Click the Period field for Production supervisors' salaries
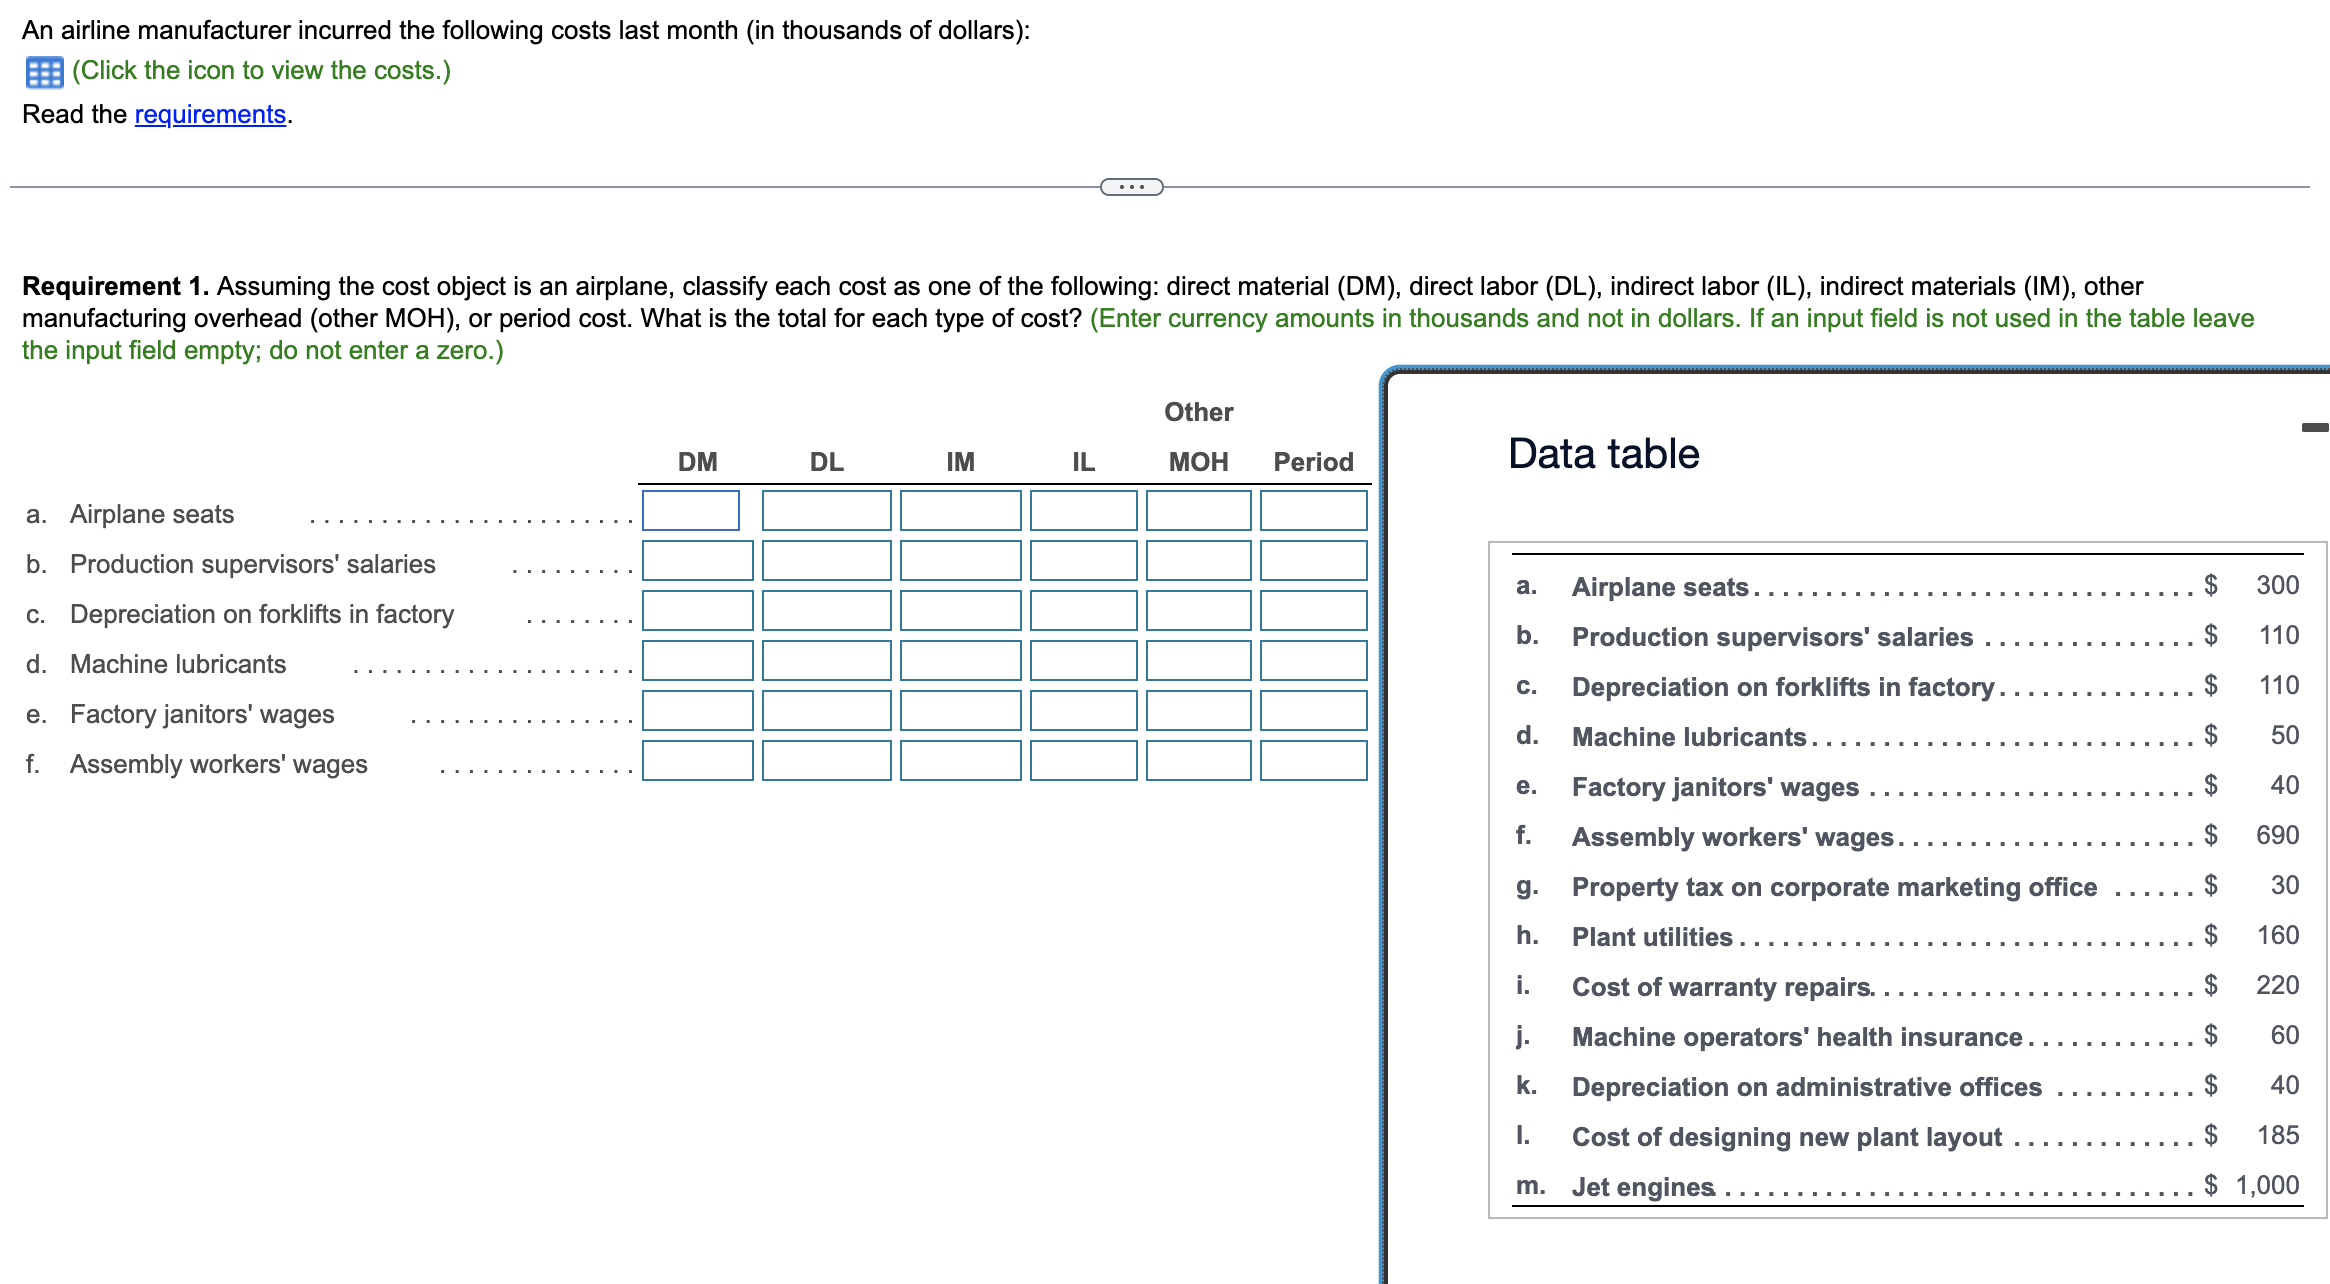The width and height of the screenshot is (2330, 1284). pos(1313,561)
